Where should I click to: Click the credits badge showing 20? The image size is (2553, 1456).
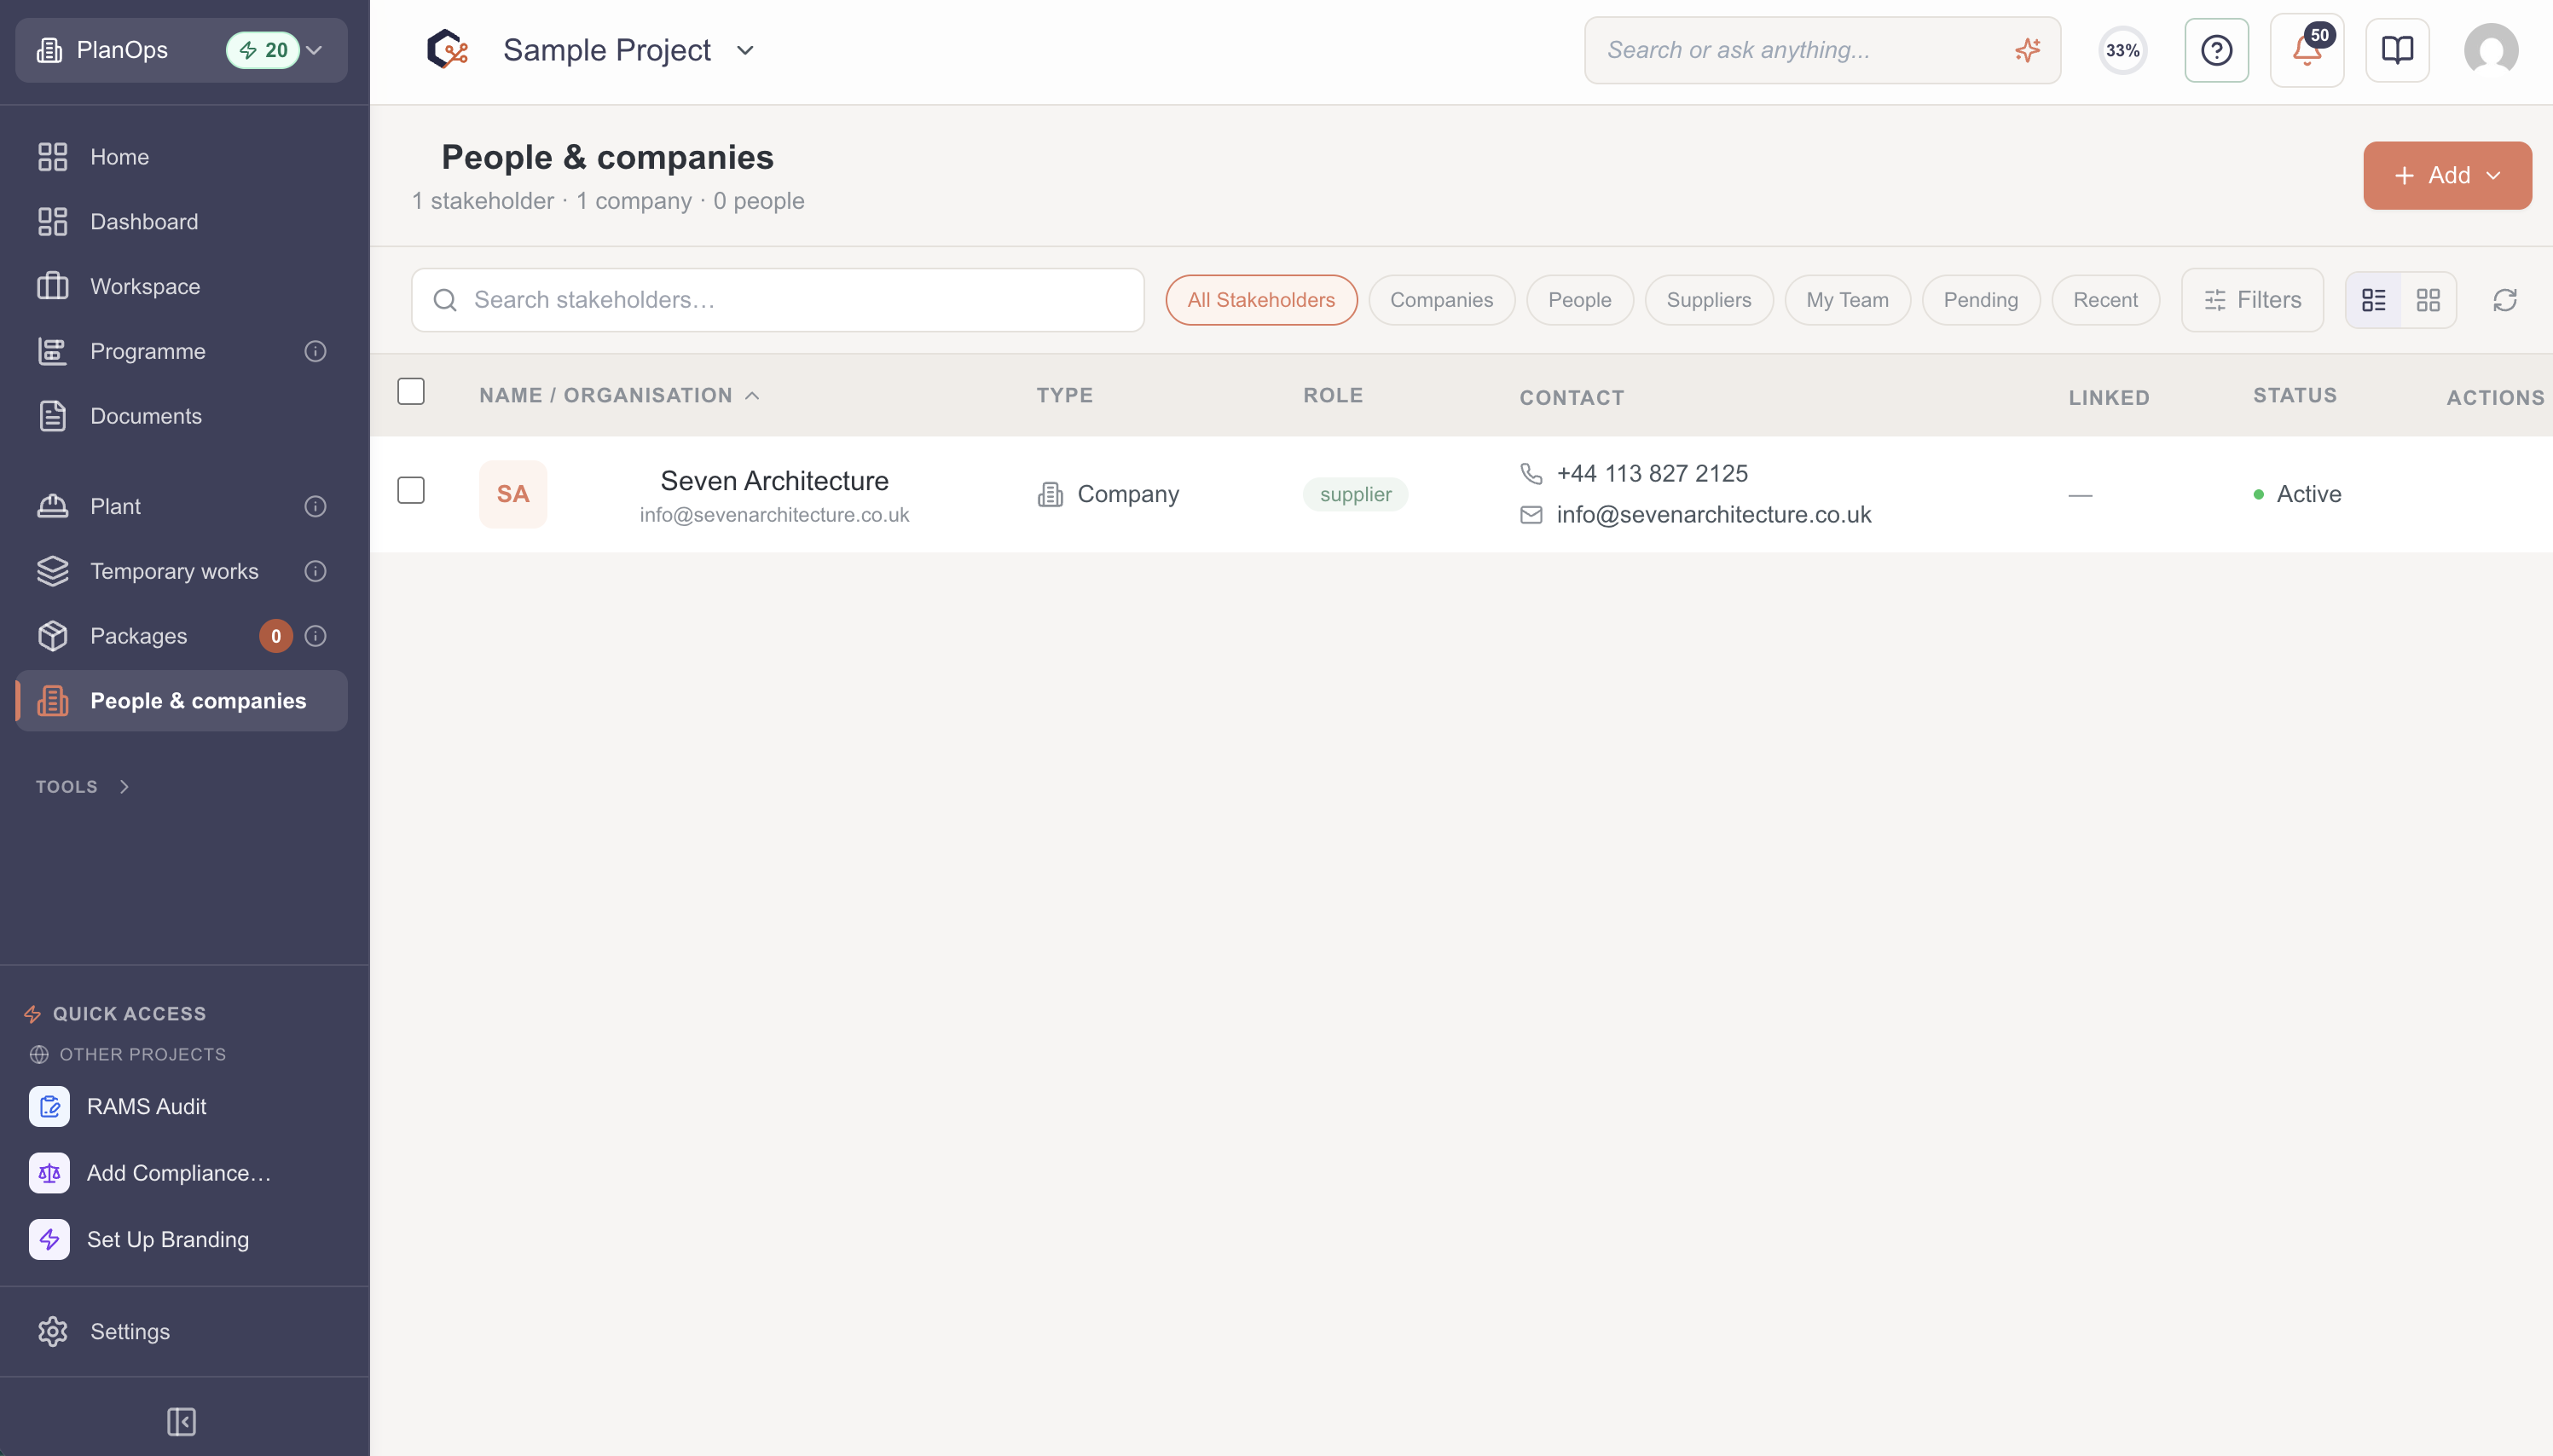263,50
